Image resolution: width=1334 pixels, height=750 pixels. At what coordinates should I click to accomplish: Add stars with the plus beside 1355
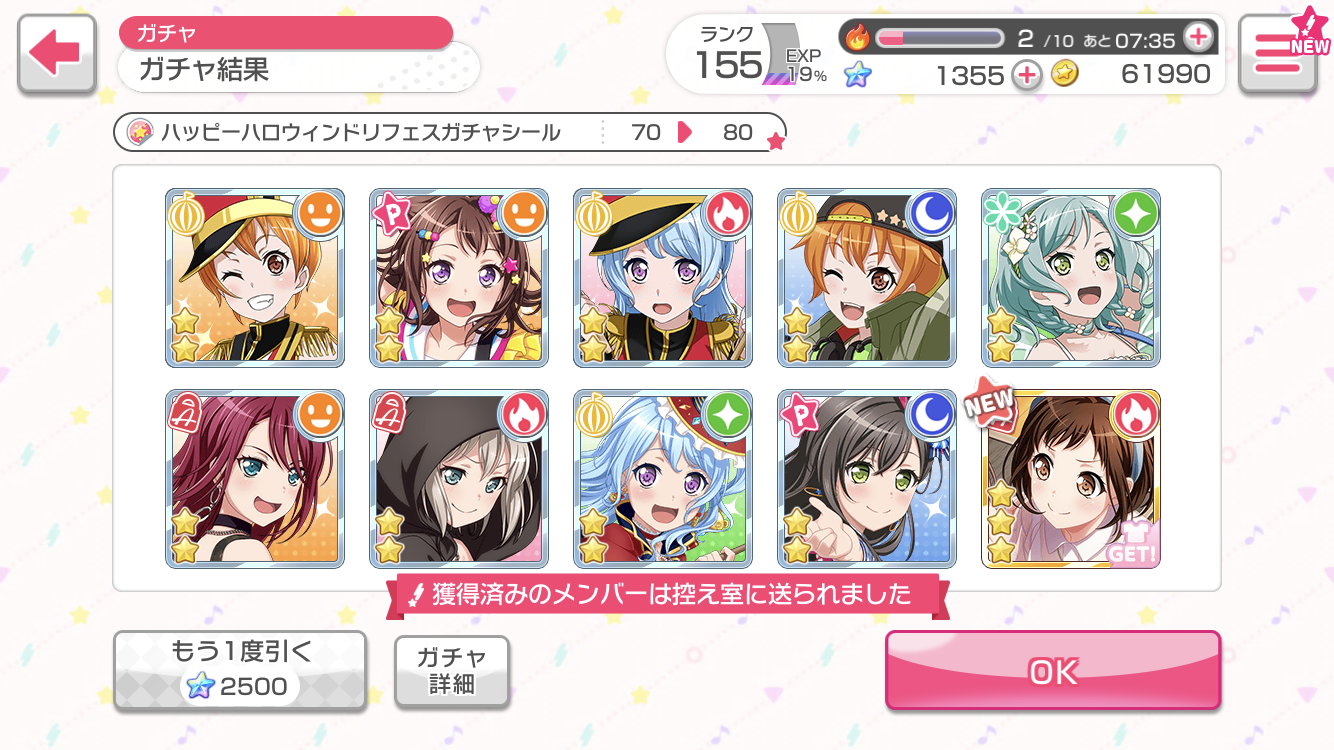(x=1026, y=74)
